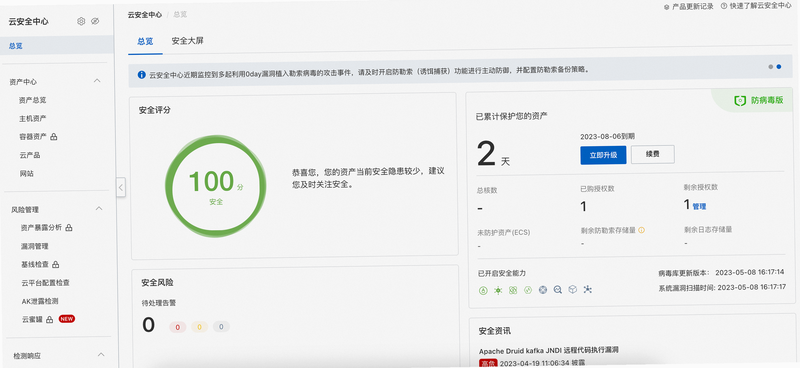Viewport: 800px width, 368px height.
Task: Click lock icon next to 资产暴露分析
Action: tap(69, 228)
